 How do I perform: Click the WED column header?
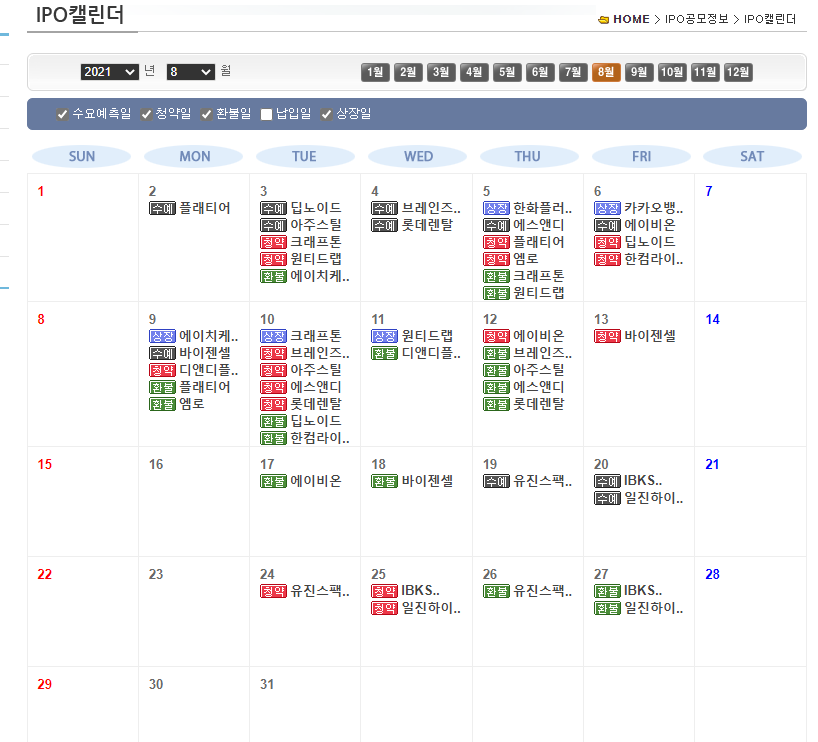click(x=418, y=157)
